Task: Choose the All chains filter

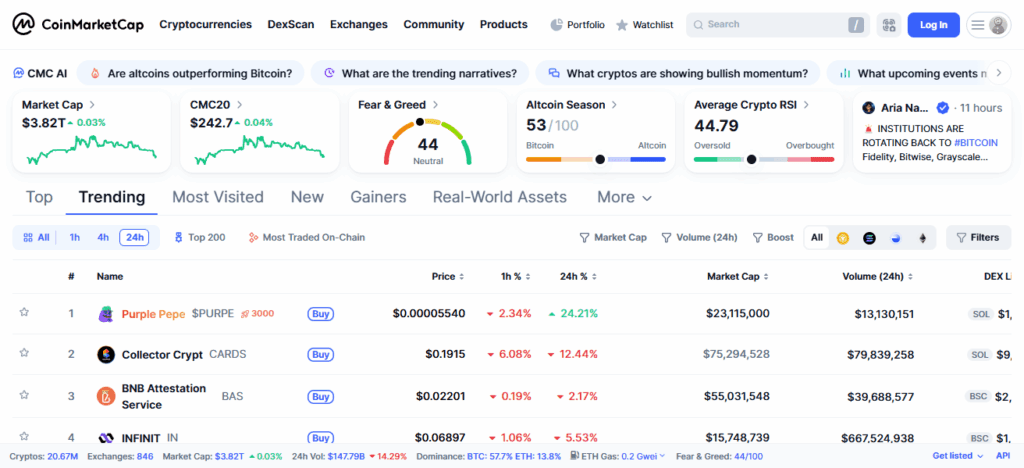Action: tap(817, 238)
